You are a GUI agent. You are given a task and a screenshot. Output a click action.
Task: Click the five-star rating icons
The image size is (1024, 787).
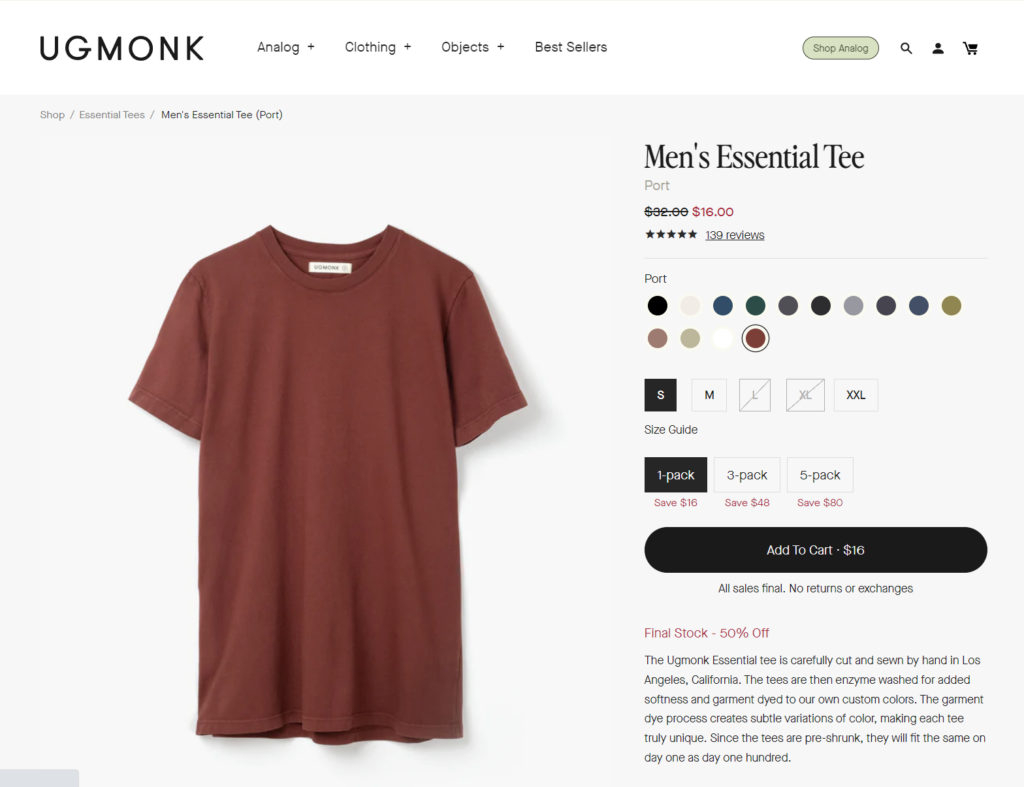pyautogui.click(x=671, y=234)
